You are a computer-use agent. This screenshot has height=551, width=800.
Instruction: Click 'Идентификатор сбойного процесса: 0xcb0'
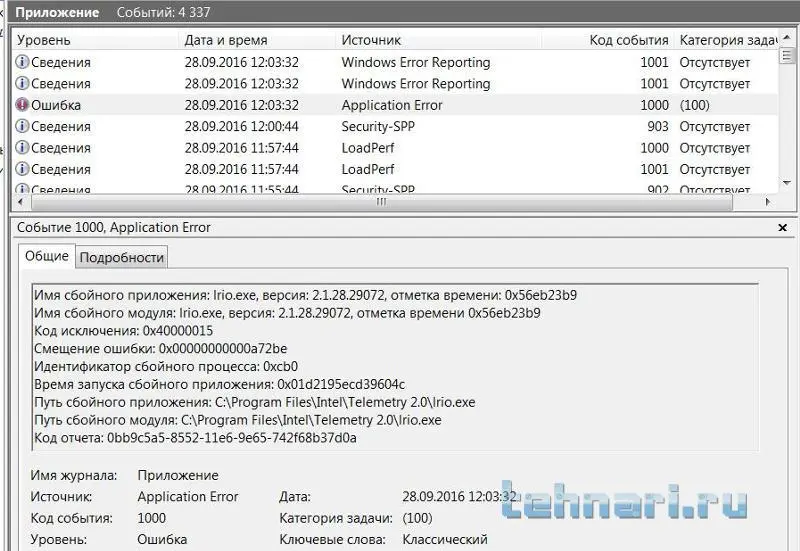166,366
